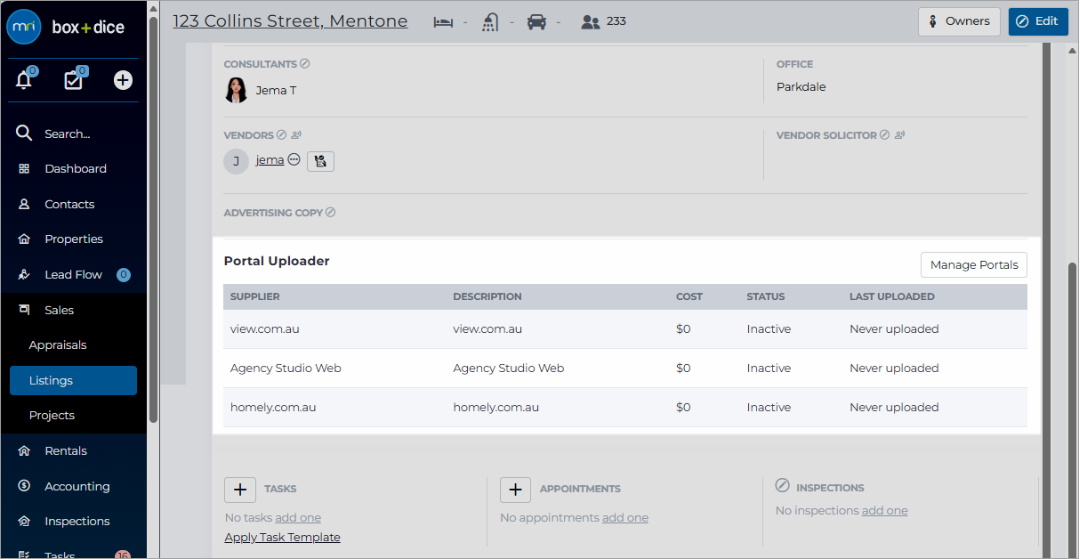This screenshot has height=559, width=1080.
Task: Click the Contacts person icon
Action: click(24, 204)
